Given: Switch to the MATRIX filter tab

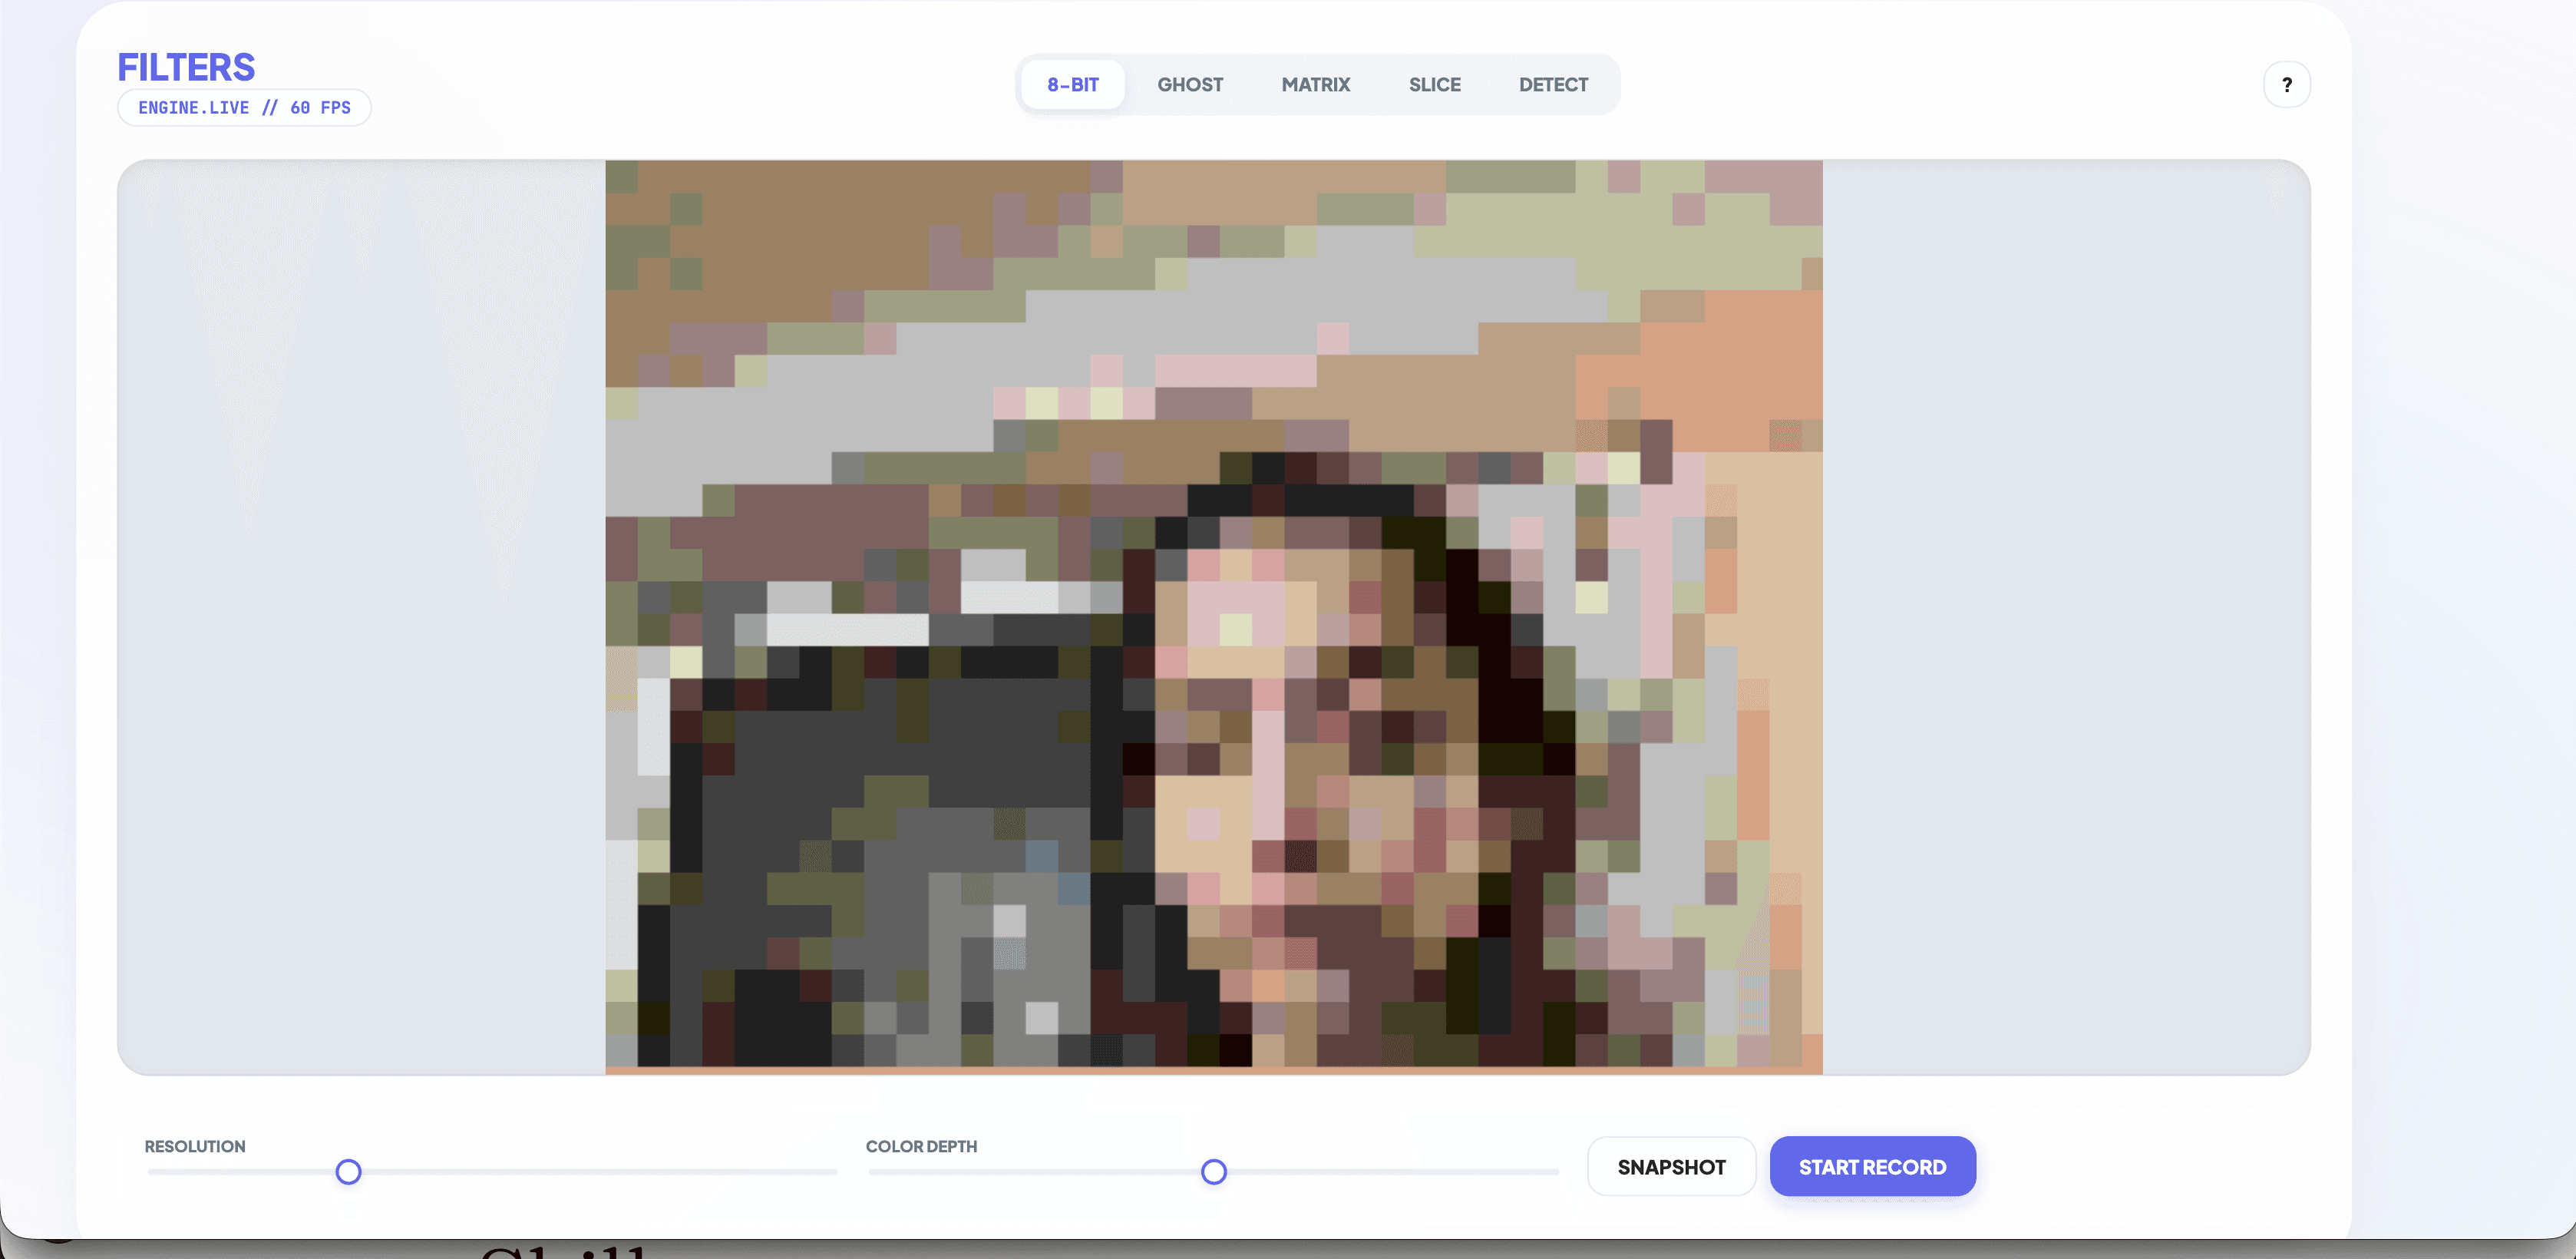Looking at the screenshot, I should coord(1315,85).
